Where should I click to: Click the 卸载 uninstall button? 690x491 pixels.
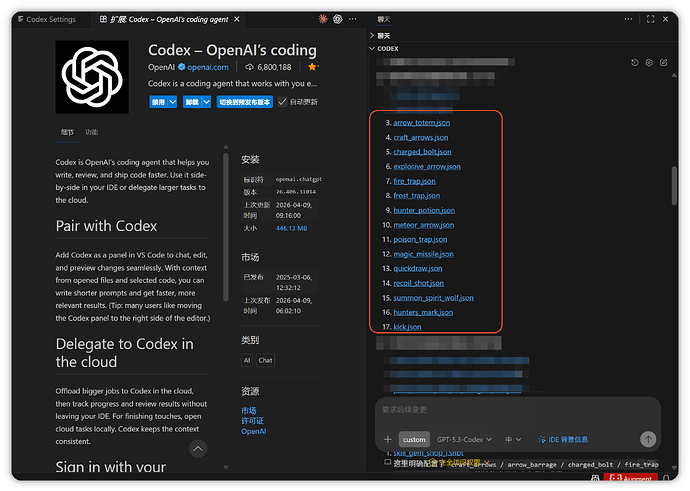pyautogui.click(x=192, y=102)
